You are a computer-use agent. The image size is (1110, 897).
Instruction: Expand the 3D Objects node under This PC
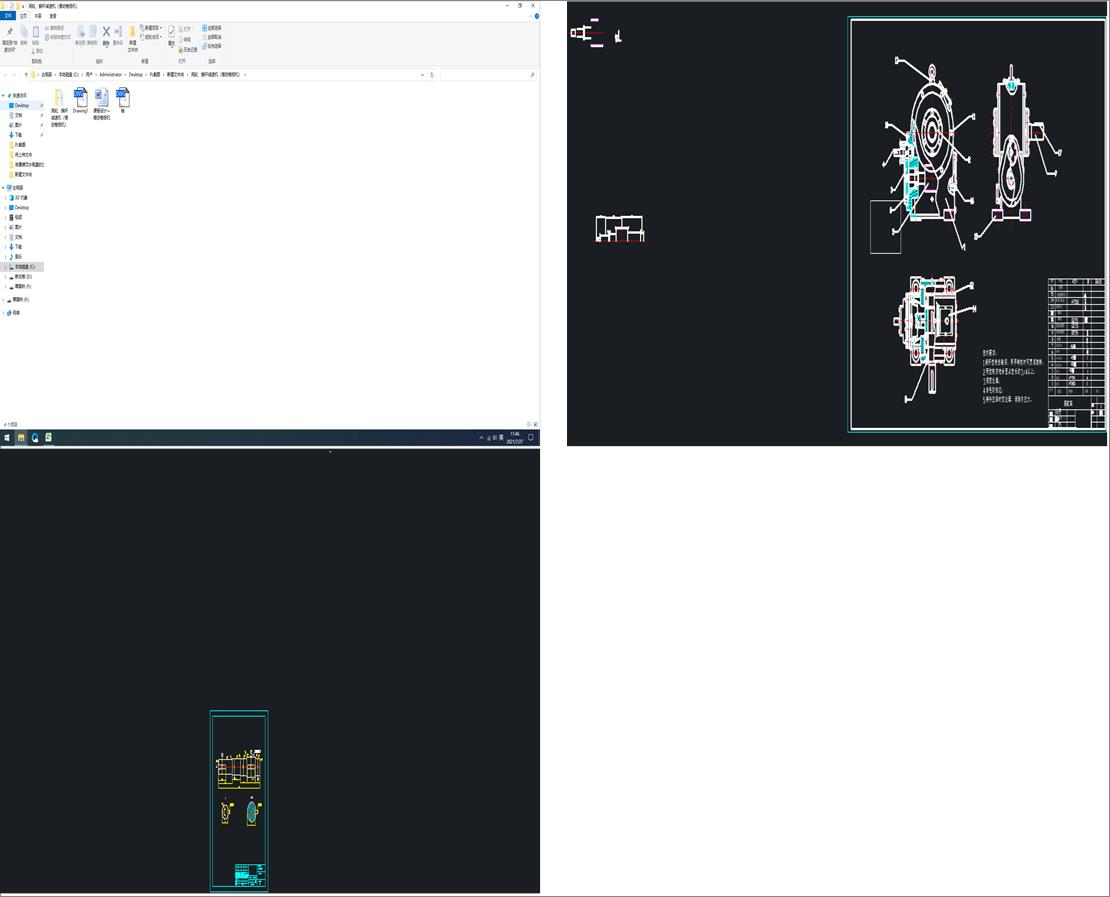click(6, 198)
